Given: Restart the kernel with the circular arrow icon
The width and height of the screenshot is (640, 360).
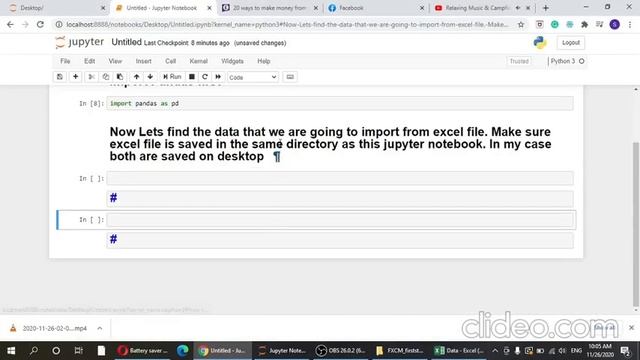Looking at the screenshot, I should click(x=205, y=77).
